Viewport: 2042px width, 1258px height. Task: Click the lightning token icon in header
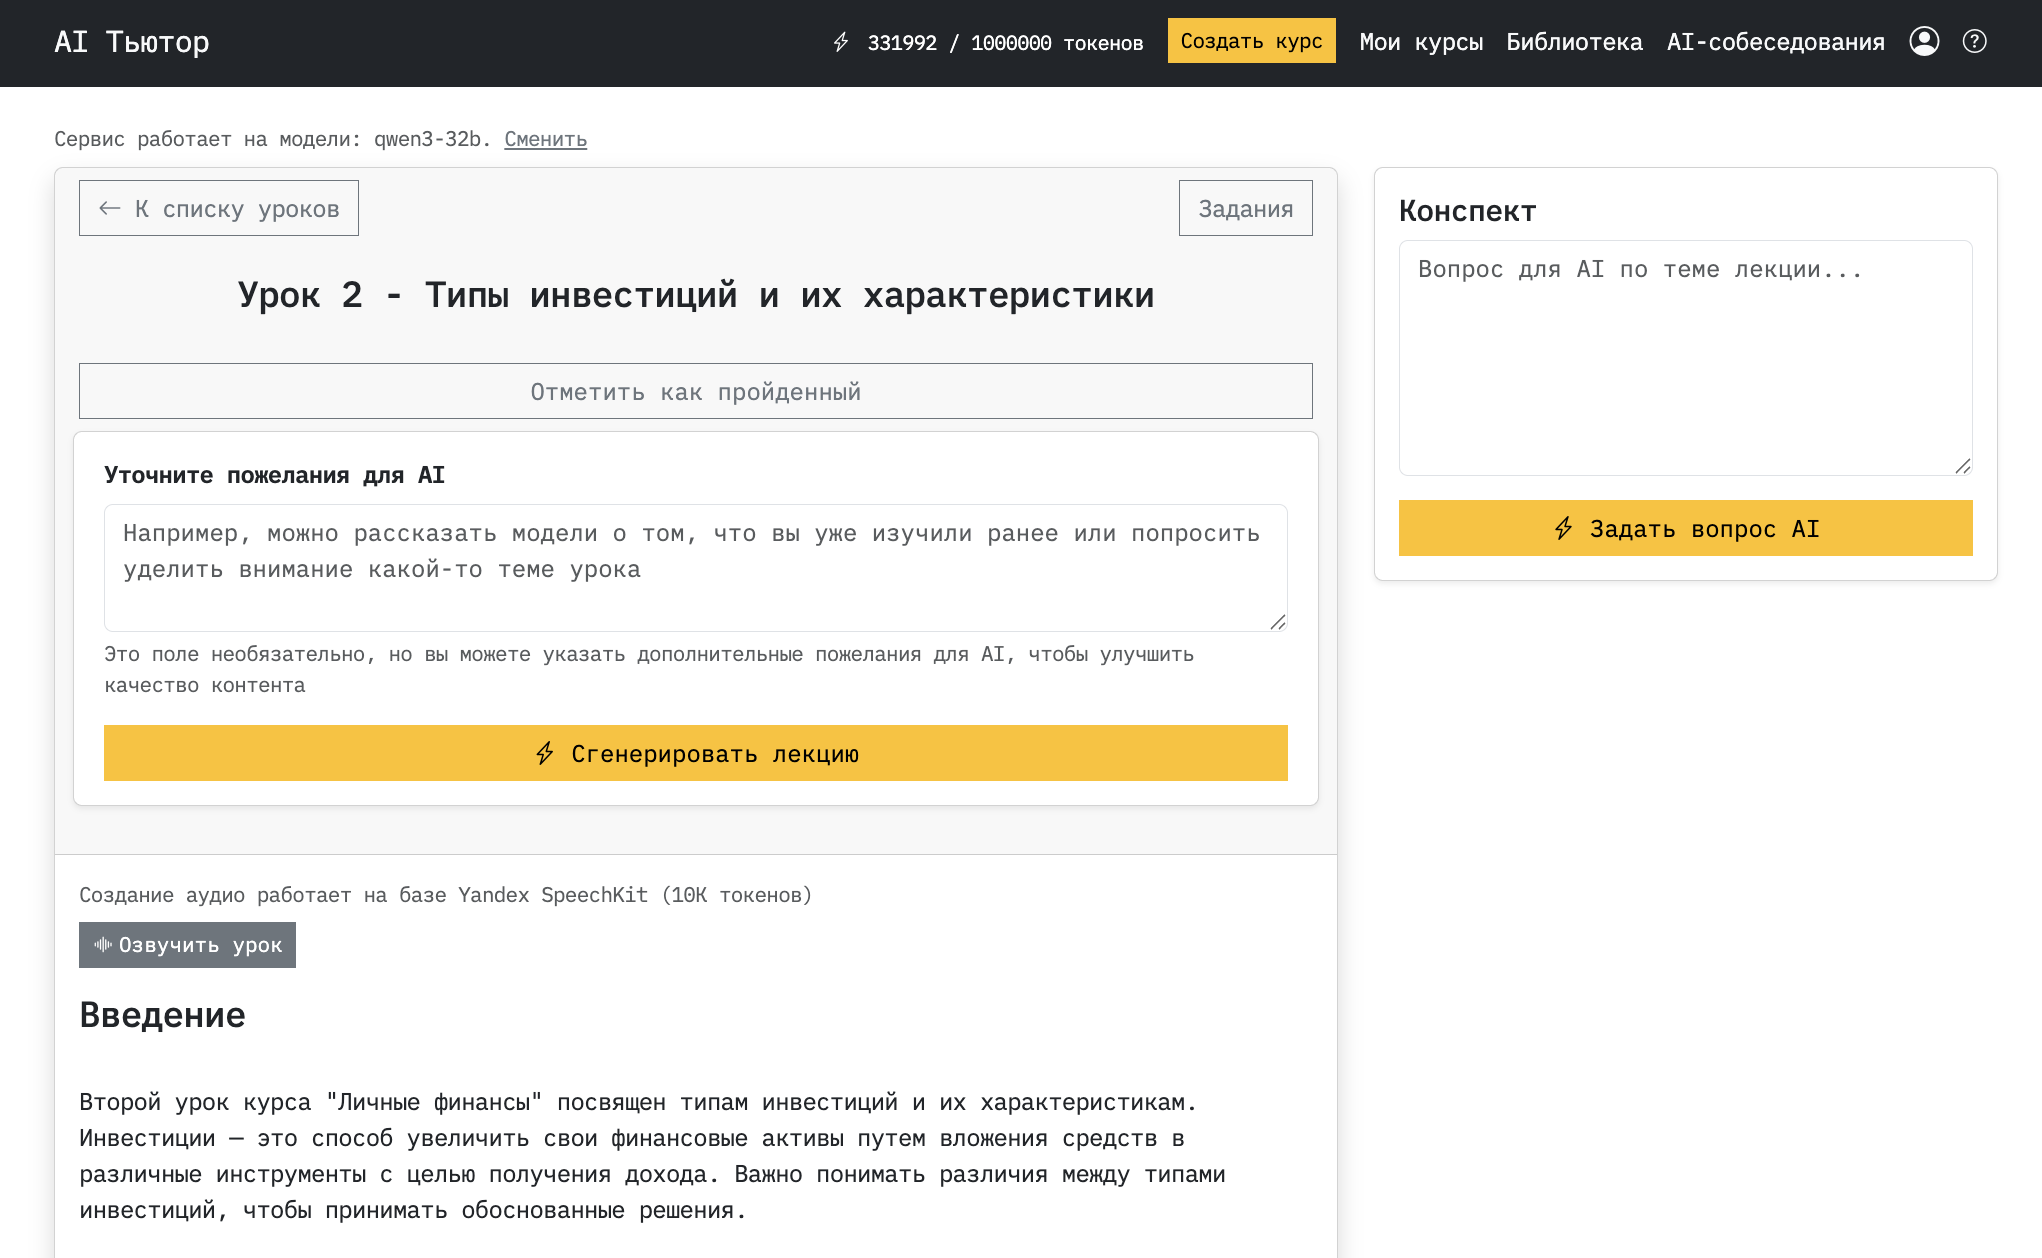tap(841, 42)
